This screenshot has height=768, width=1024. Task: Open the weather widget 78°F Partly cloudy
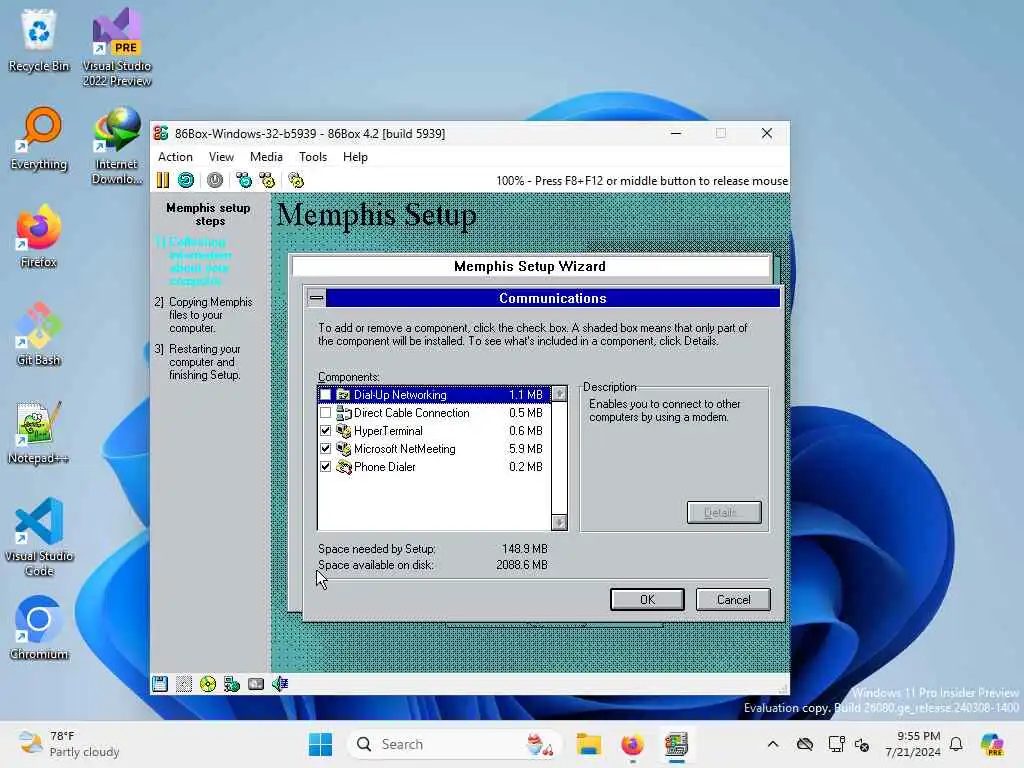70,744
